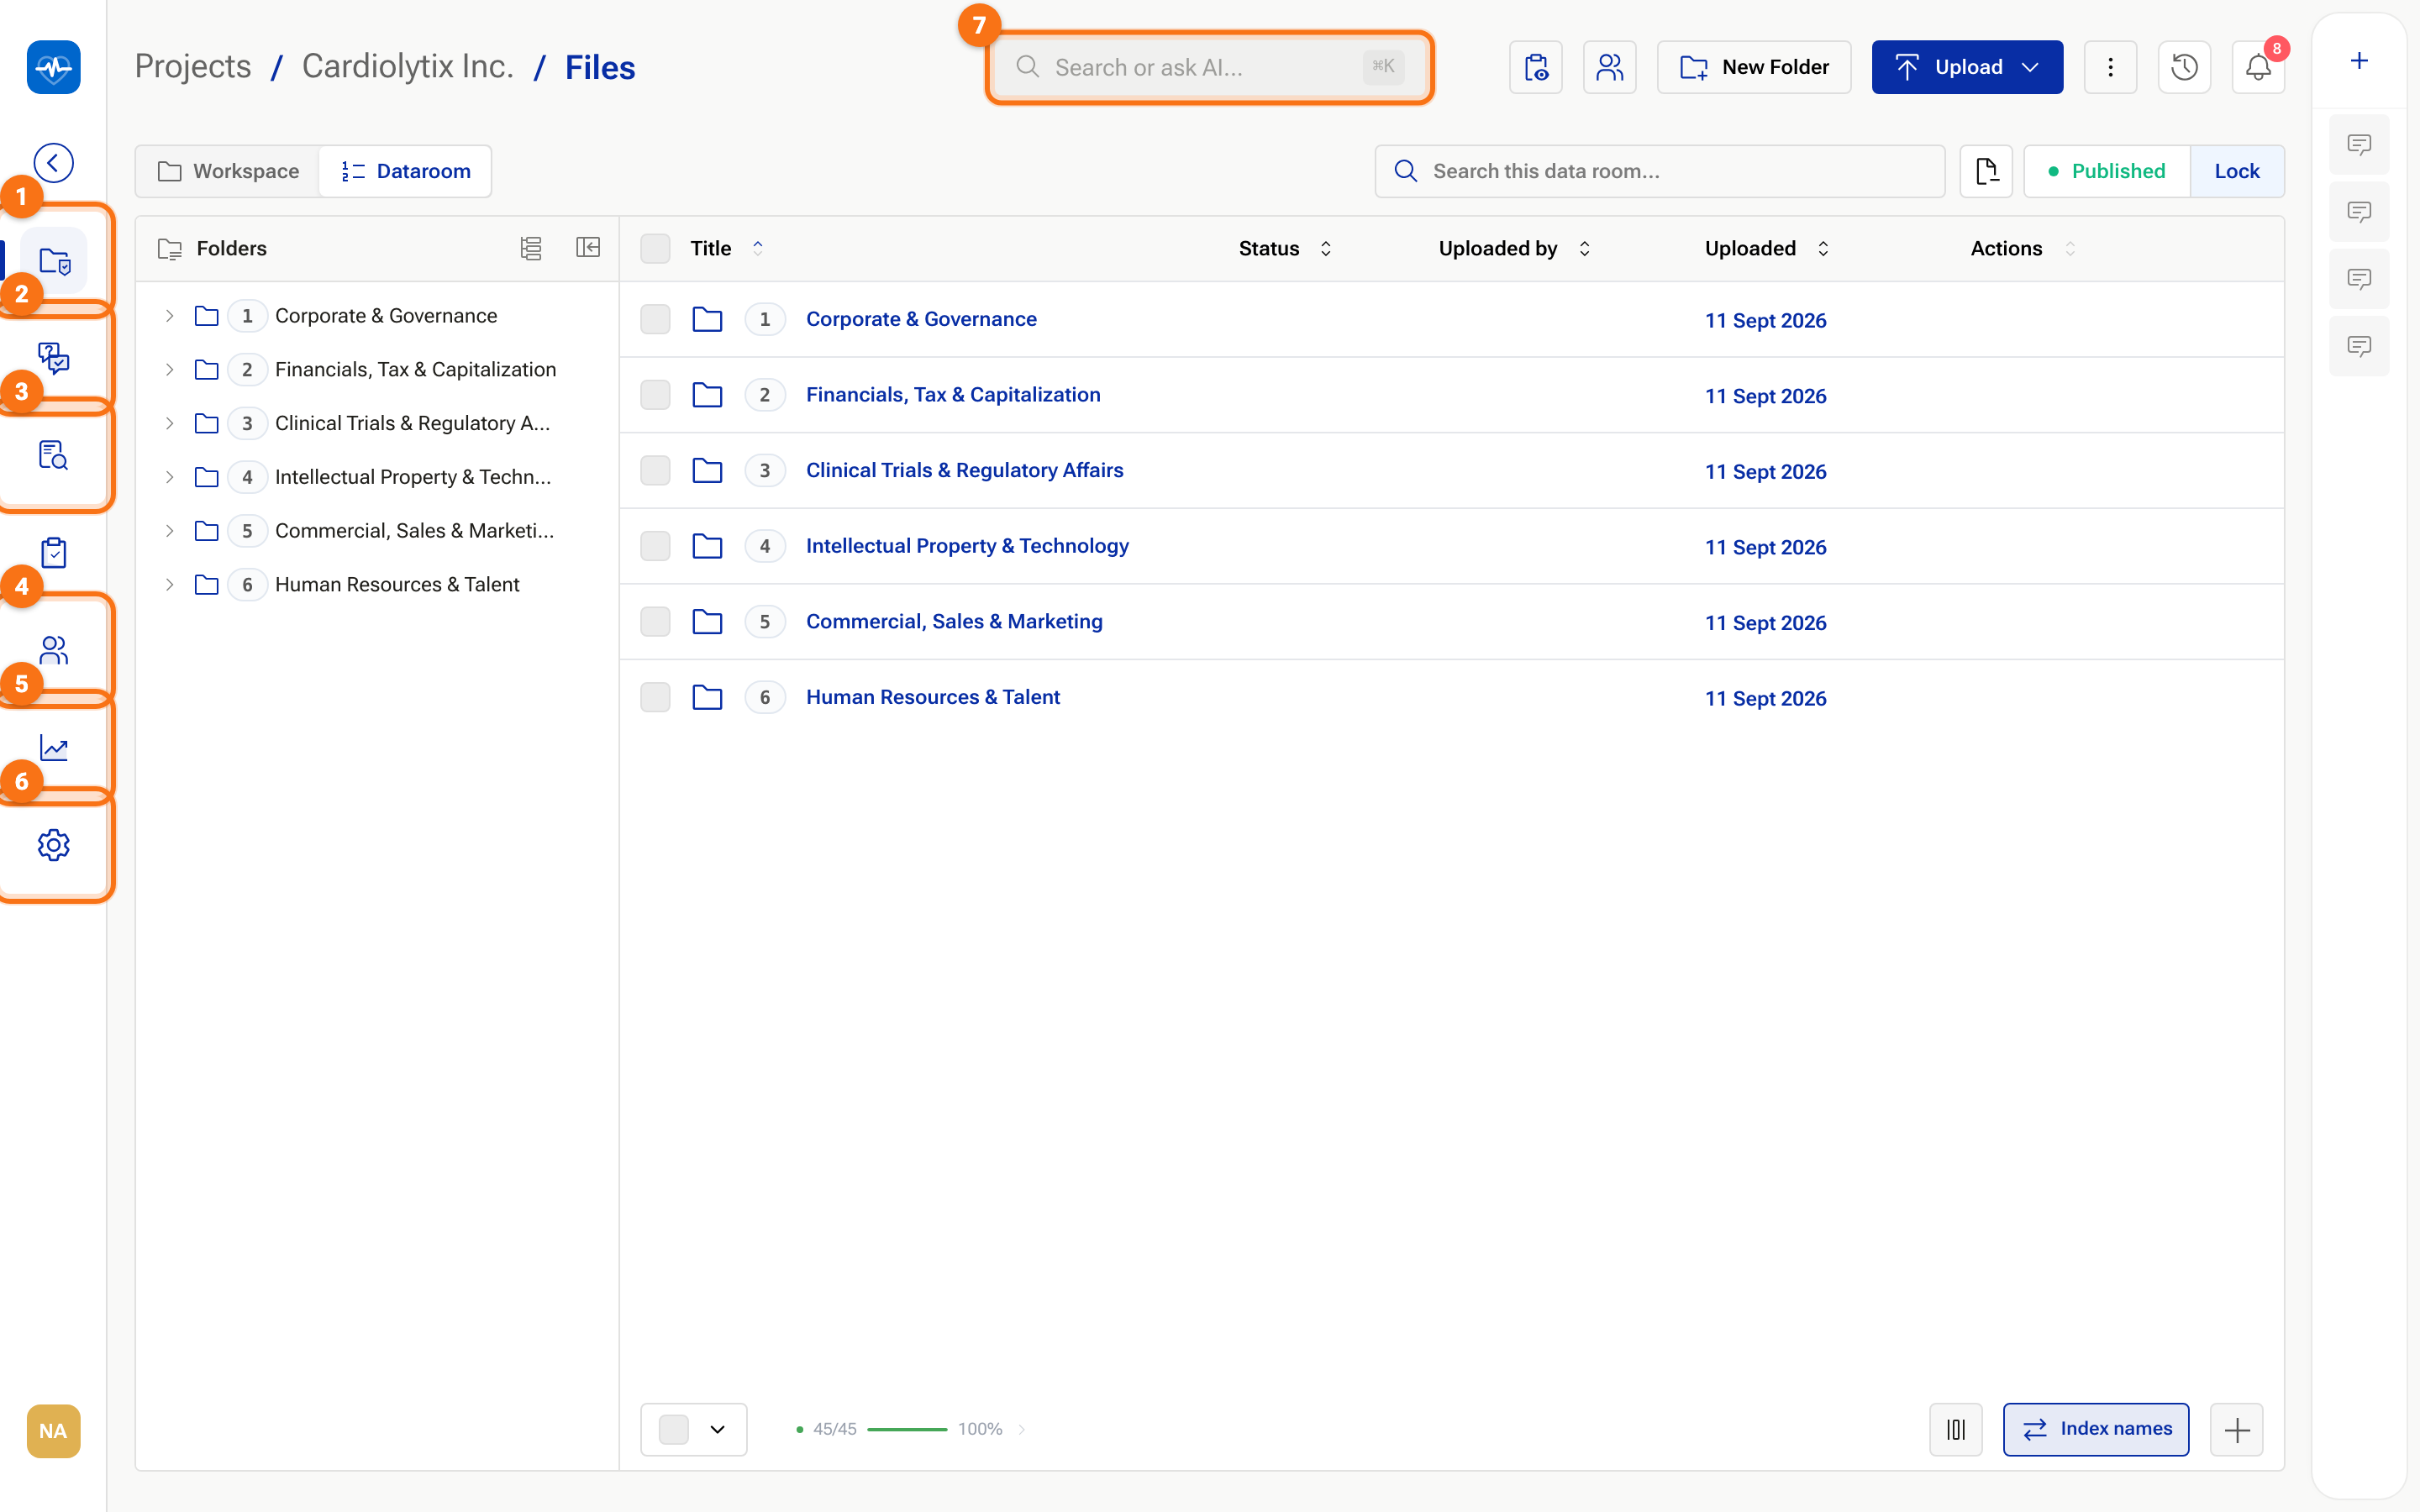Check the Commercial, Sales & Marketing row checkbox
Image resolution: width=2420 pixels, height=1512 pixels.
click(x=655, y=622)
